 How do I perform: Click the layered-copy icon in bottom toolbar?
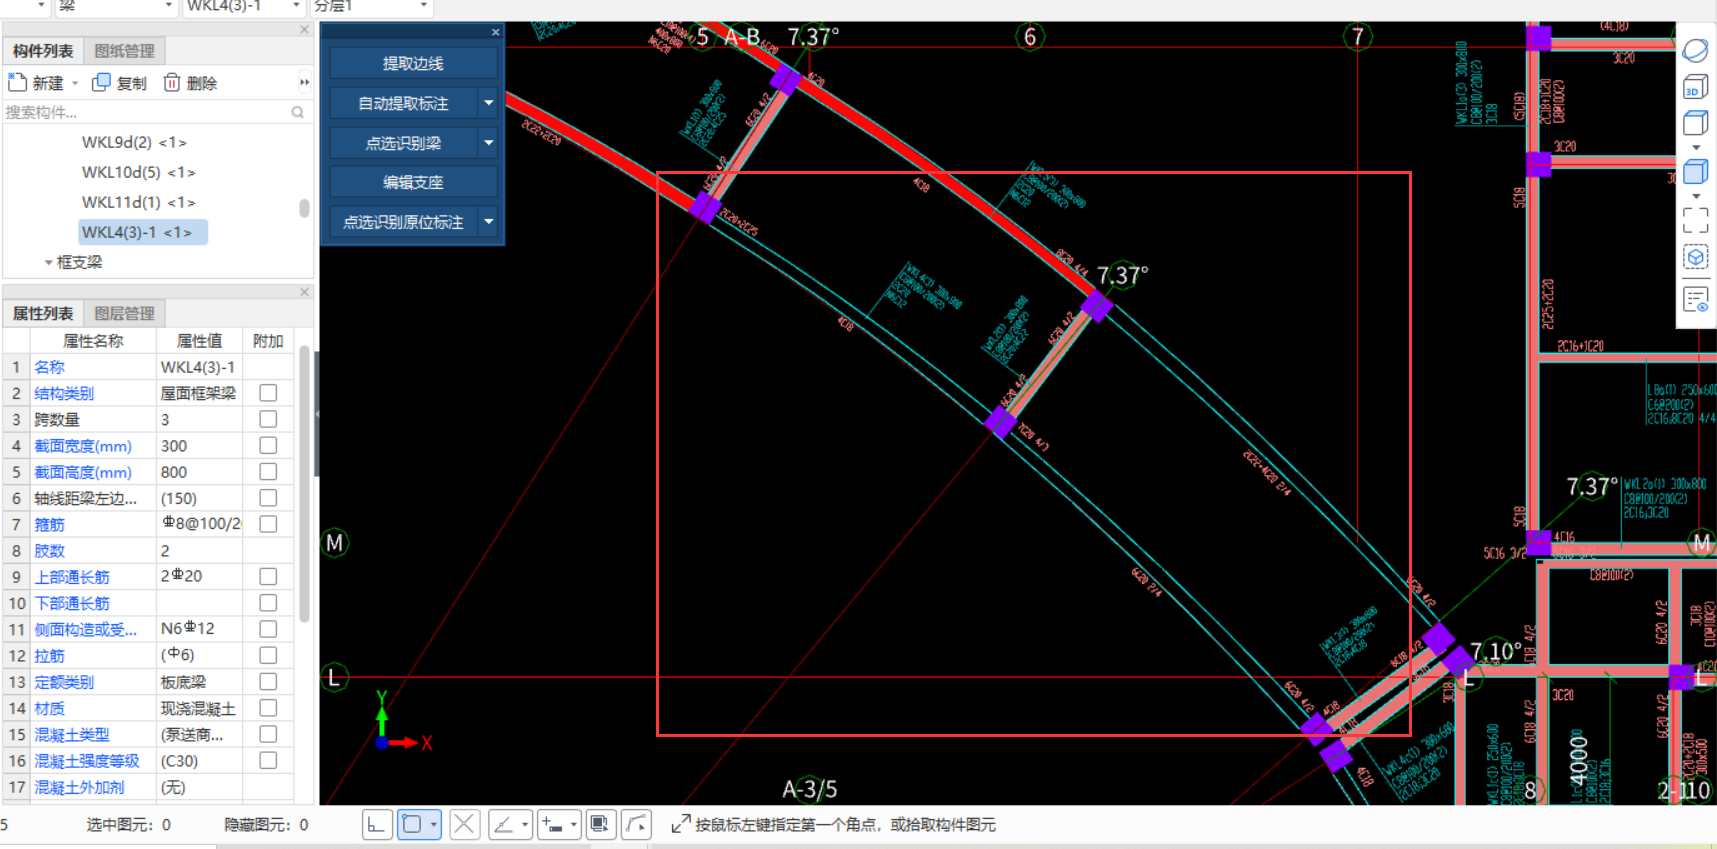coord(599,825)
